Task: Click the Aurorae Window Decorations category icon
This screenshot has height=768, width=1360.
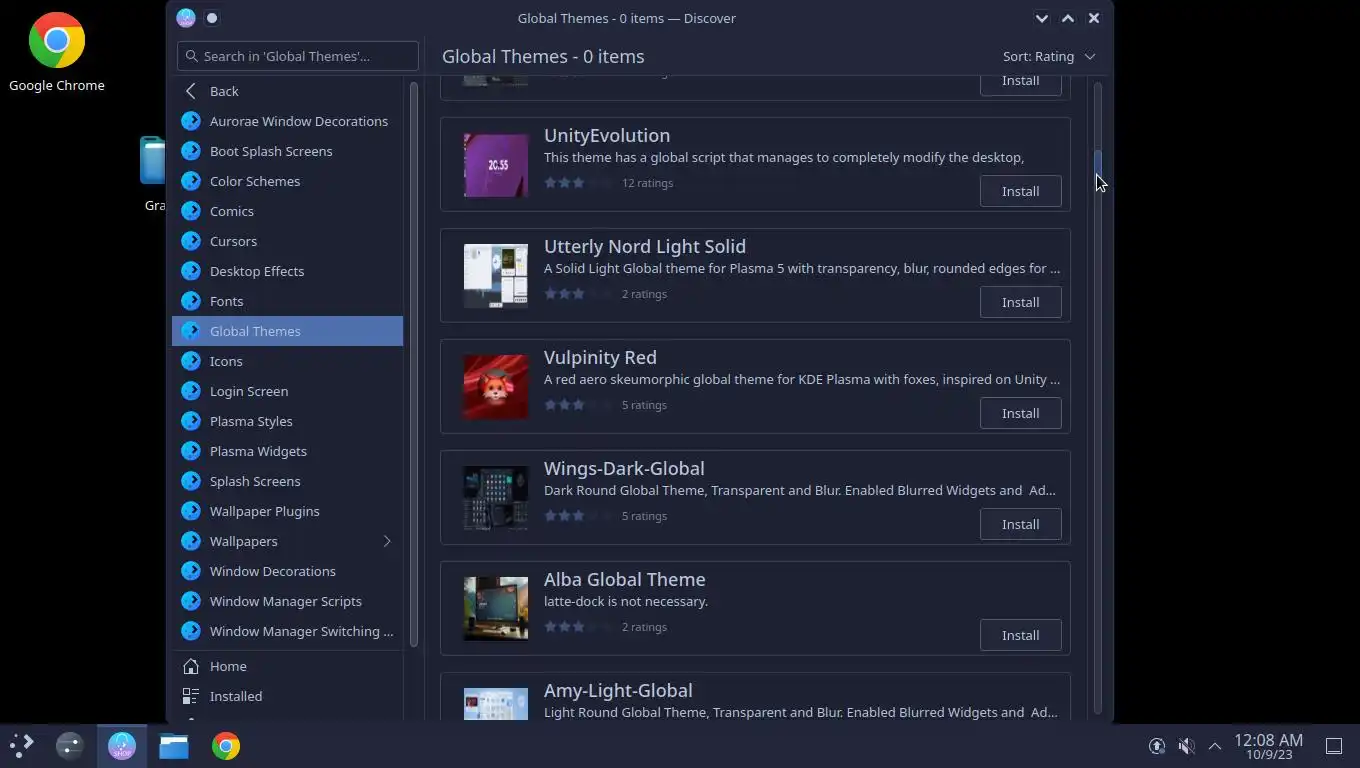Action: 191,121
